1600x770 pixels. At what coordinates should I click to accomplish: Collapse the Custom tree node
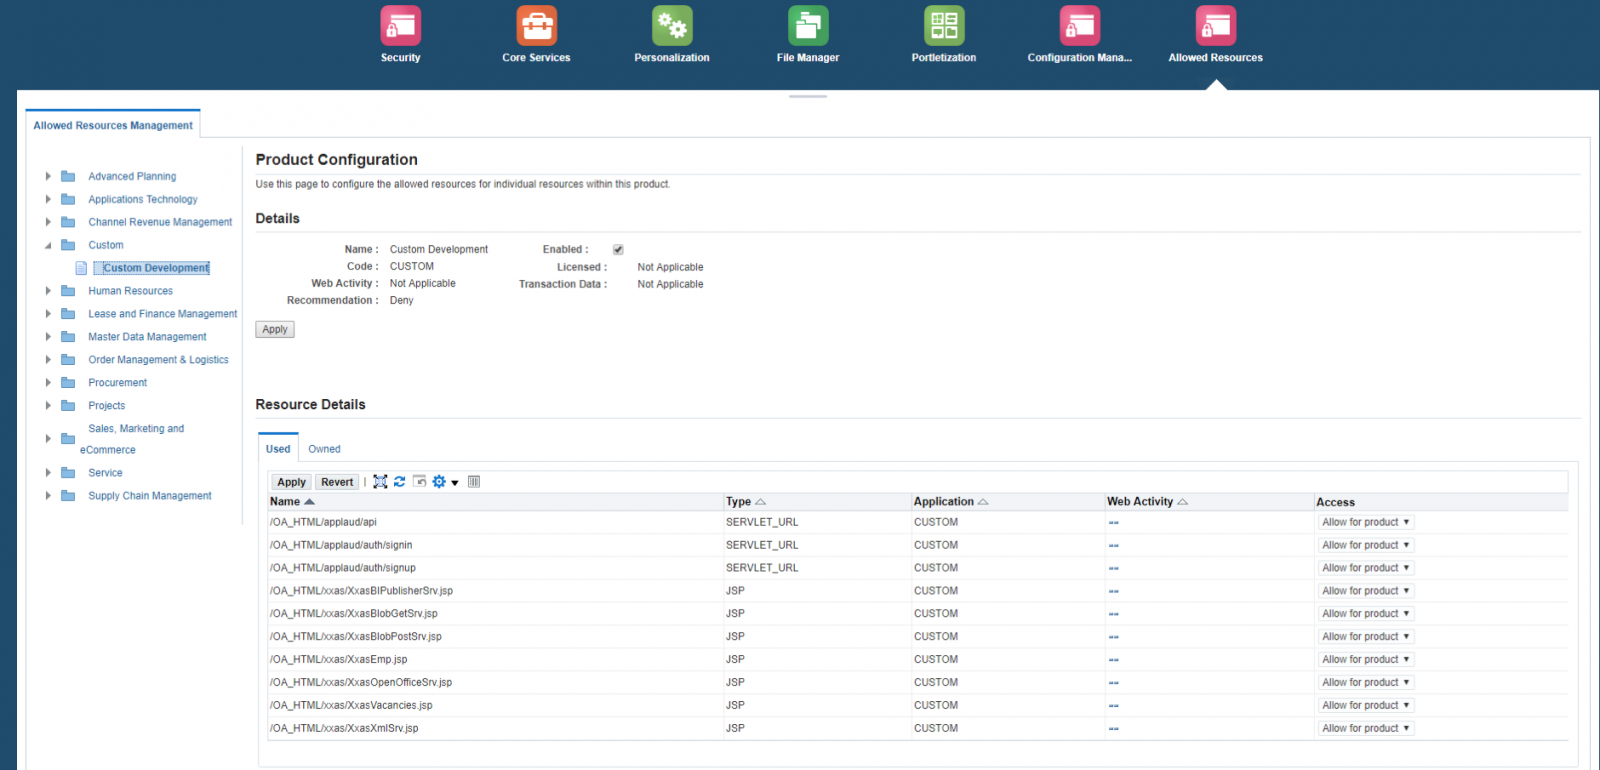point(48,245)
